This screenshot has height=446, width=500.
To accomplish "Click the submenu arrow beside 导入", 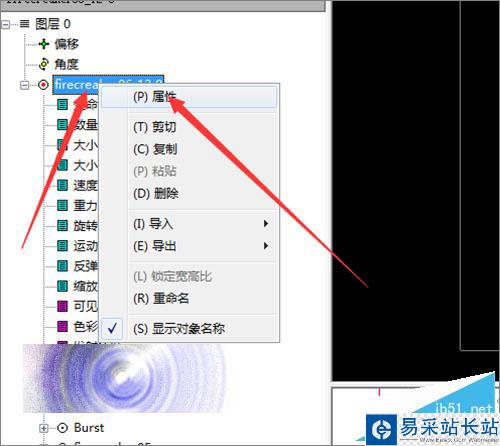I will [x=266, y=223].
